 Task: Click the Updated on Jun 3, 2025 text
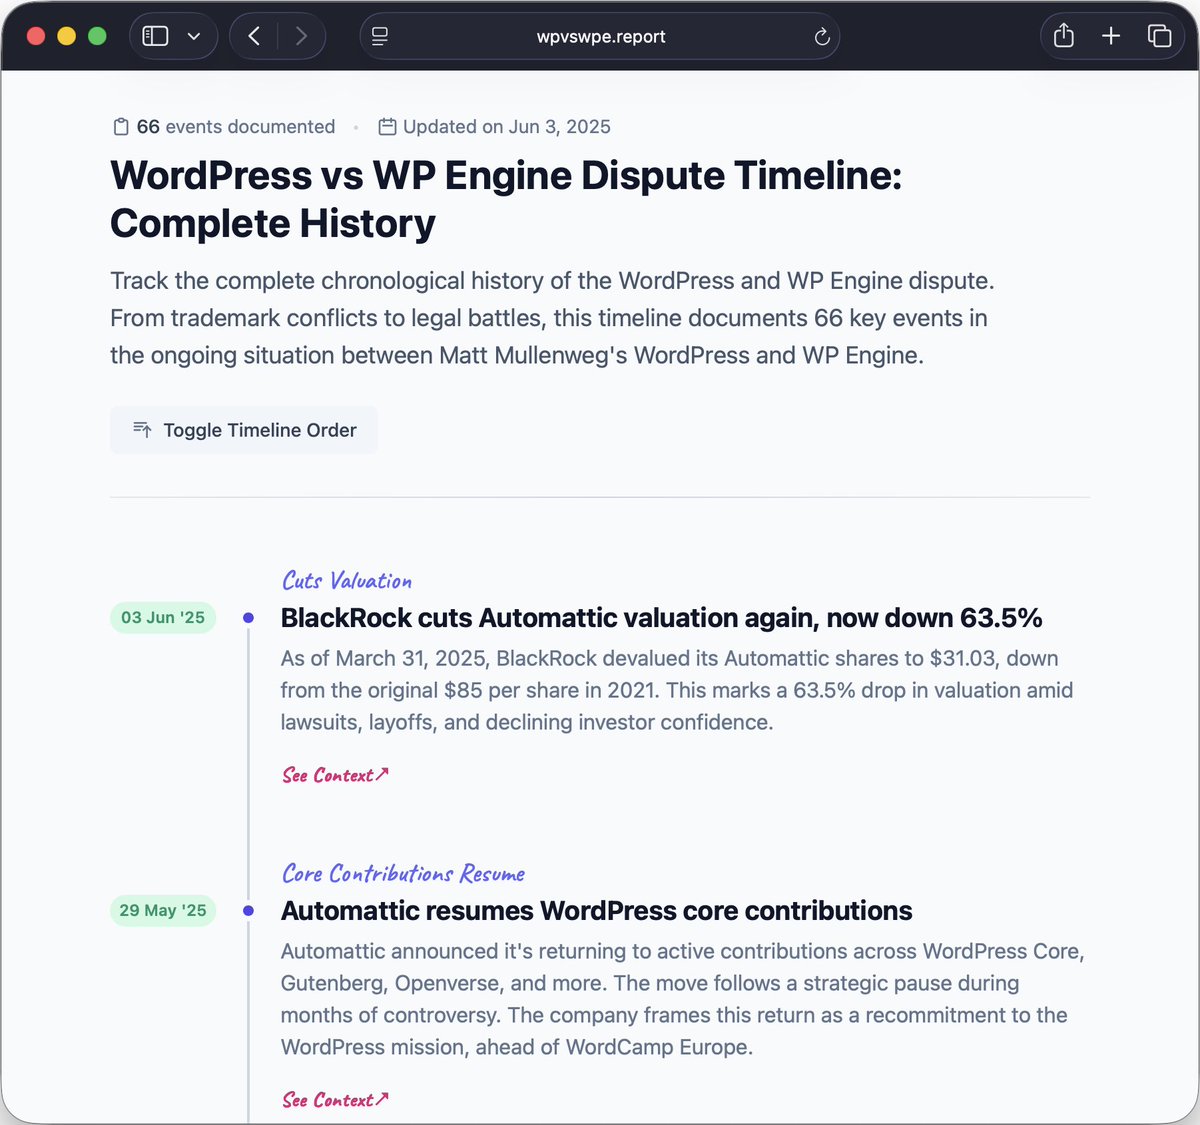click(507, 127)
